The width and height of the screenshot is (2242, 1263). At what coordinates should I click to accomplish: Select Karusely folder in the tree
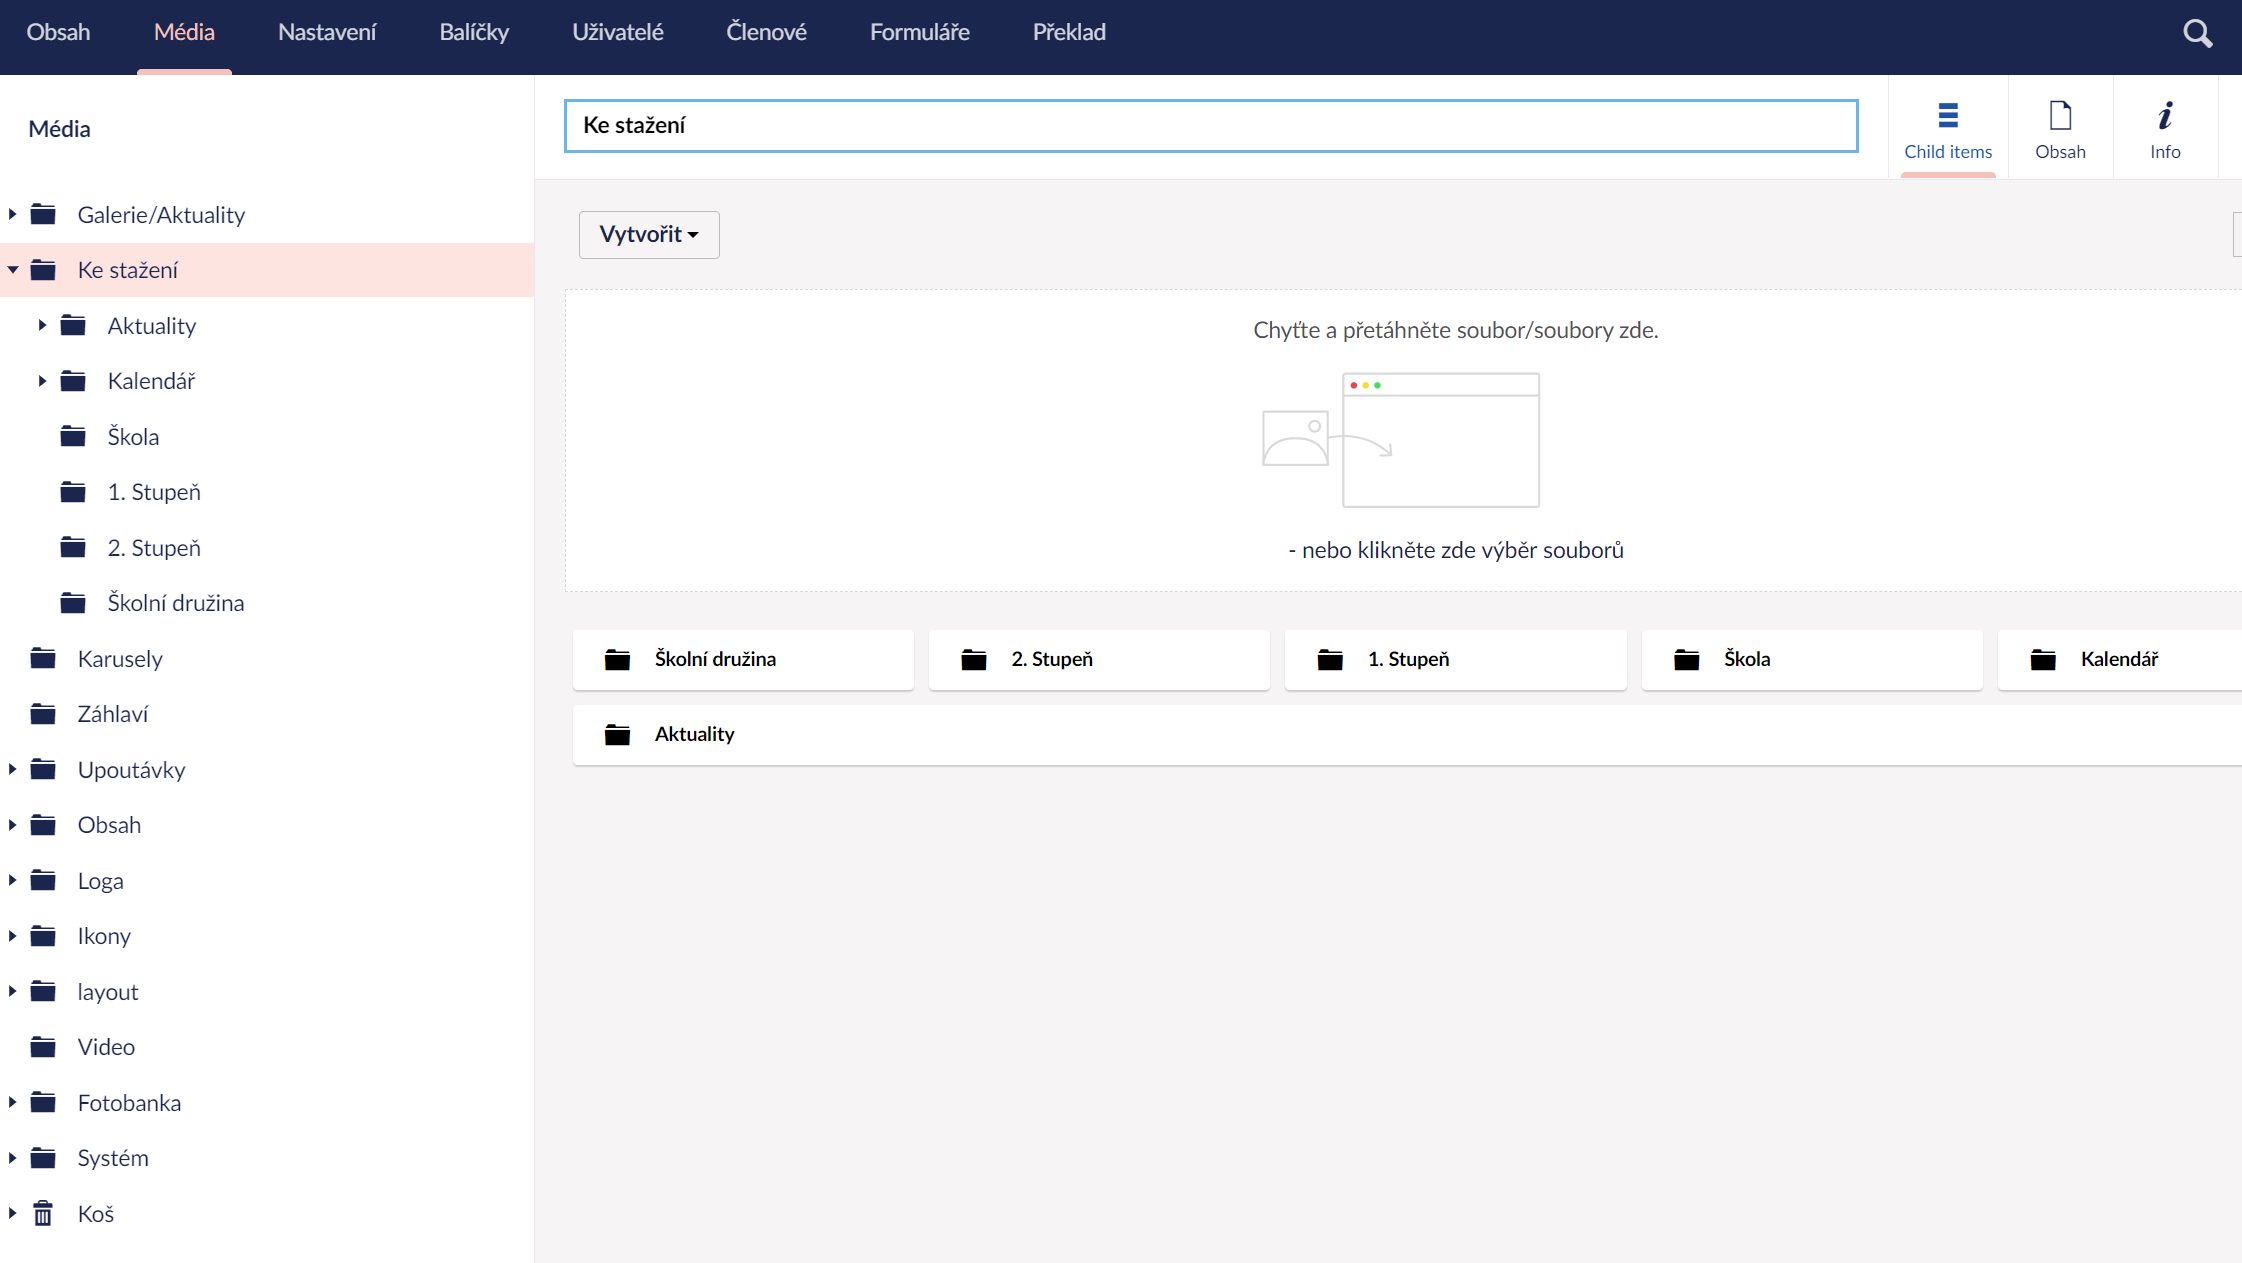[x=119, y=659]
